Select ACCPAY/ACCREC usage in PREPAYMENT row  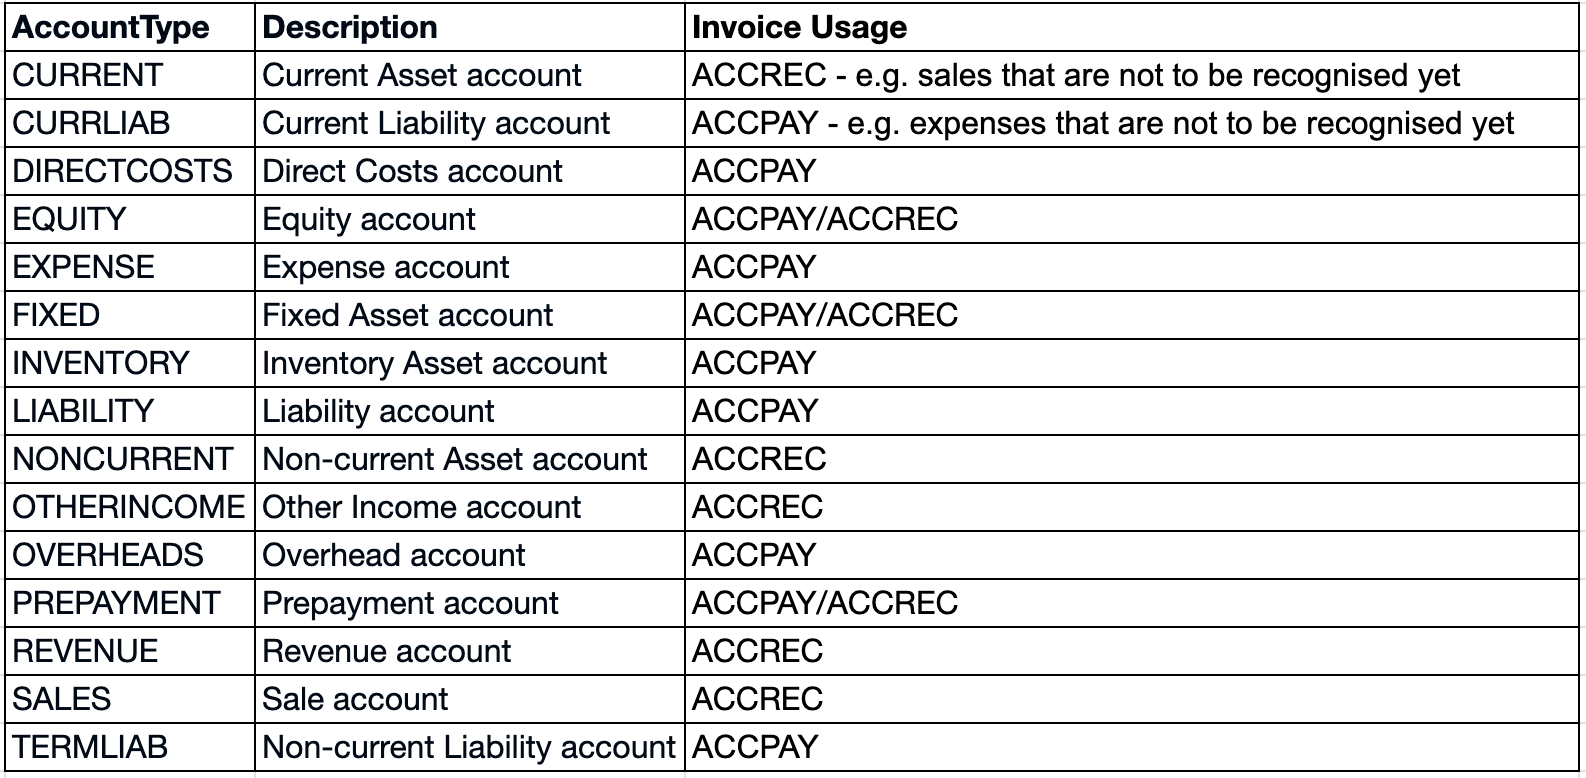point(825,603)
